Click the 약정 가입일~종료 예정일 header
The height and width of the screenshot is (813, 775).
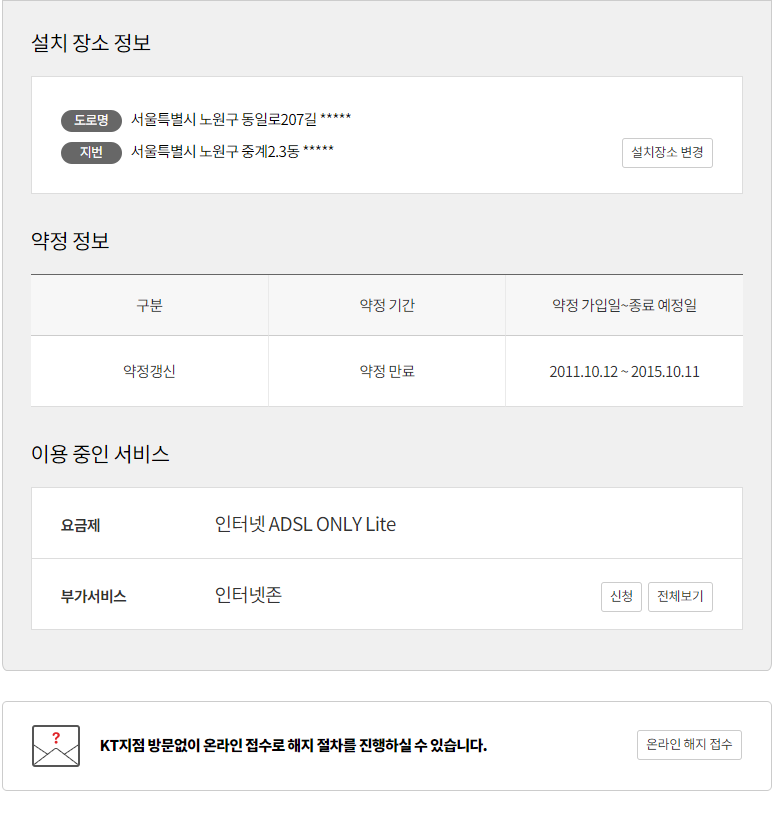tap(624, 305)
